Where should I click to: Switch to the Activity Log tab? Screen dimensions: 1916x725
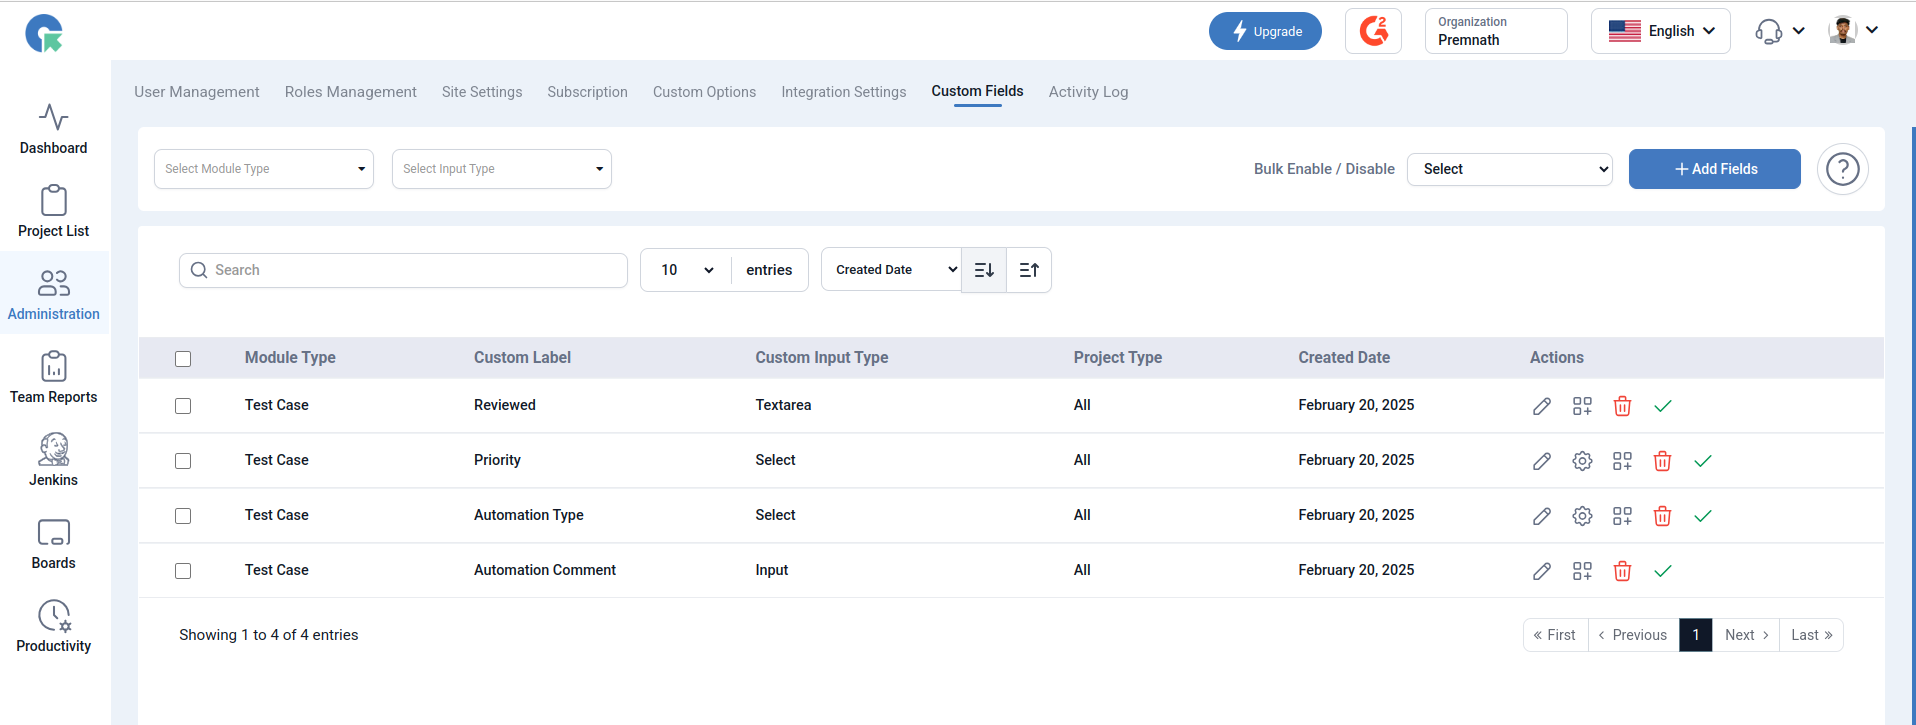[1088, 92]
